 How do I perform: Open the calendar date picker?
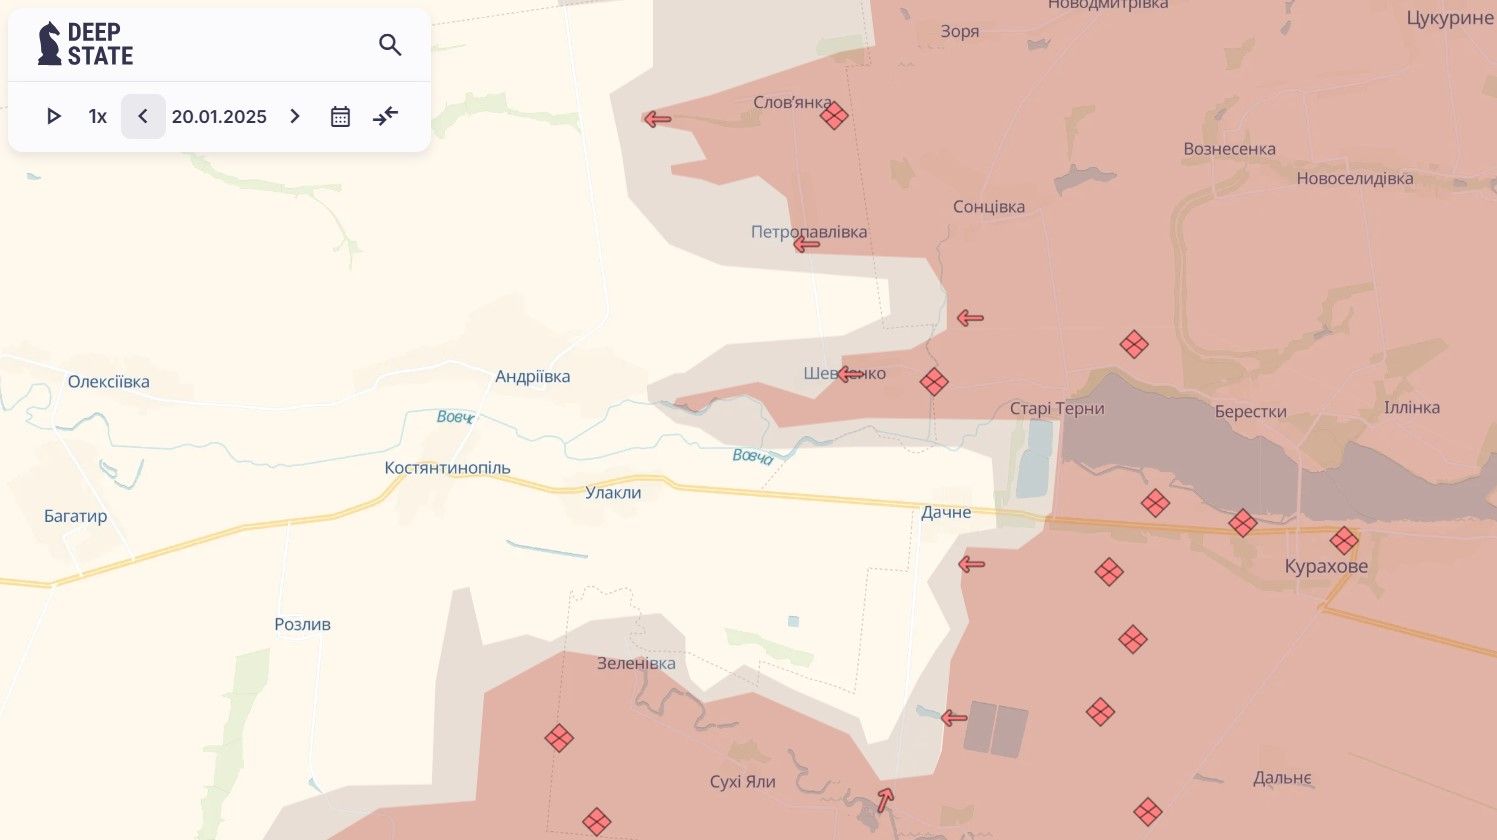pos(340,117)
